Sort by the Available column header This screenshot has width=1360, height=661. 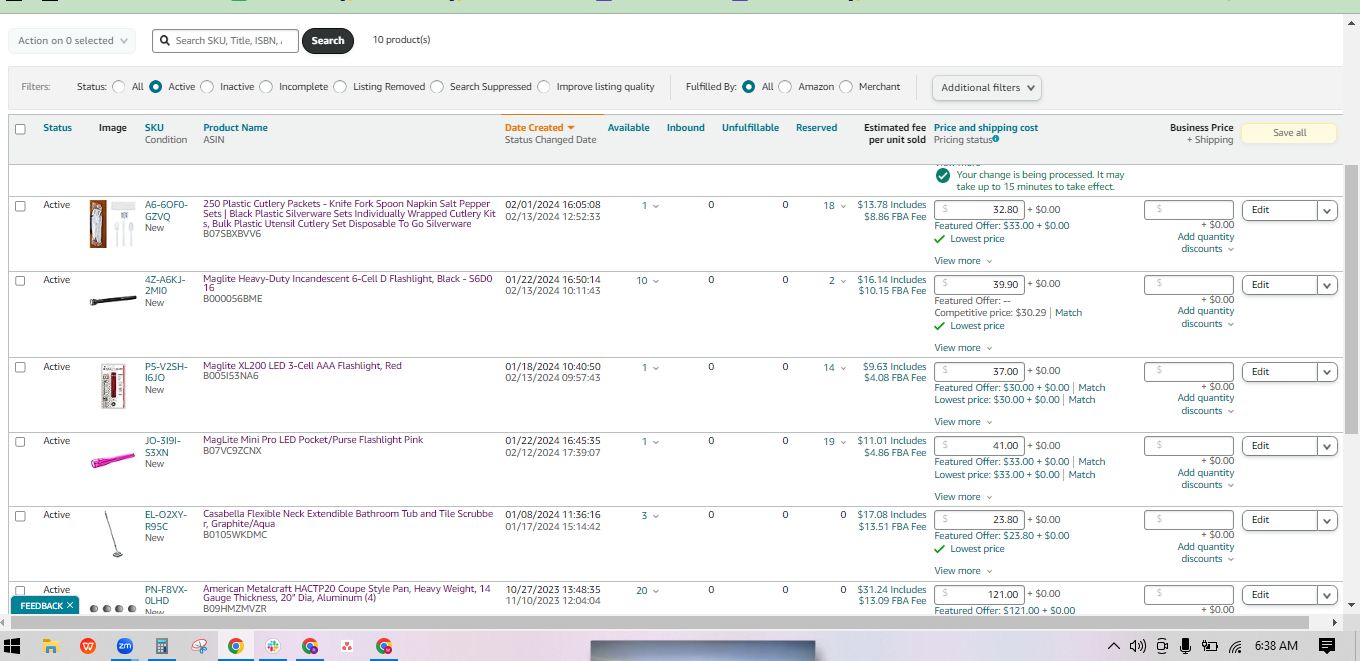[x=628, y=128]
